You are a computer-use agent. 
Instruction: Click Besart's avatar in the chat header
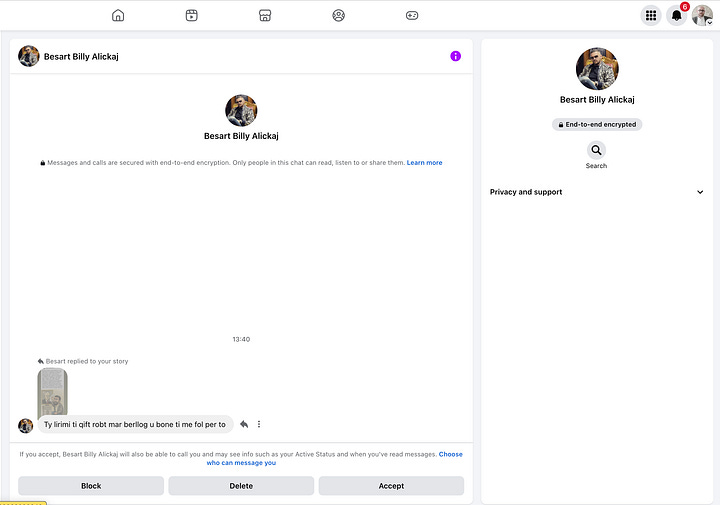(x=28, y=56)
